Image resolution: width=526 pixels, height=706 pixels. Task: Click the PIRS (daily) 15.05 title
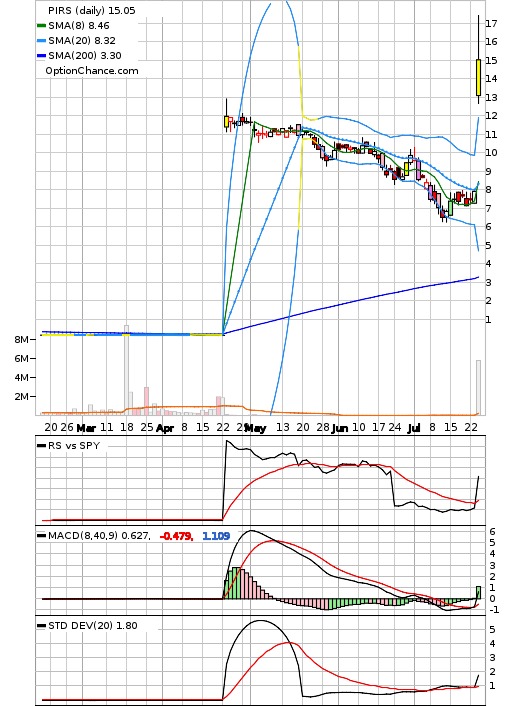(x=92, y=10)
